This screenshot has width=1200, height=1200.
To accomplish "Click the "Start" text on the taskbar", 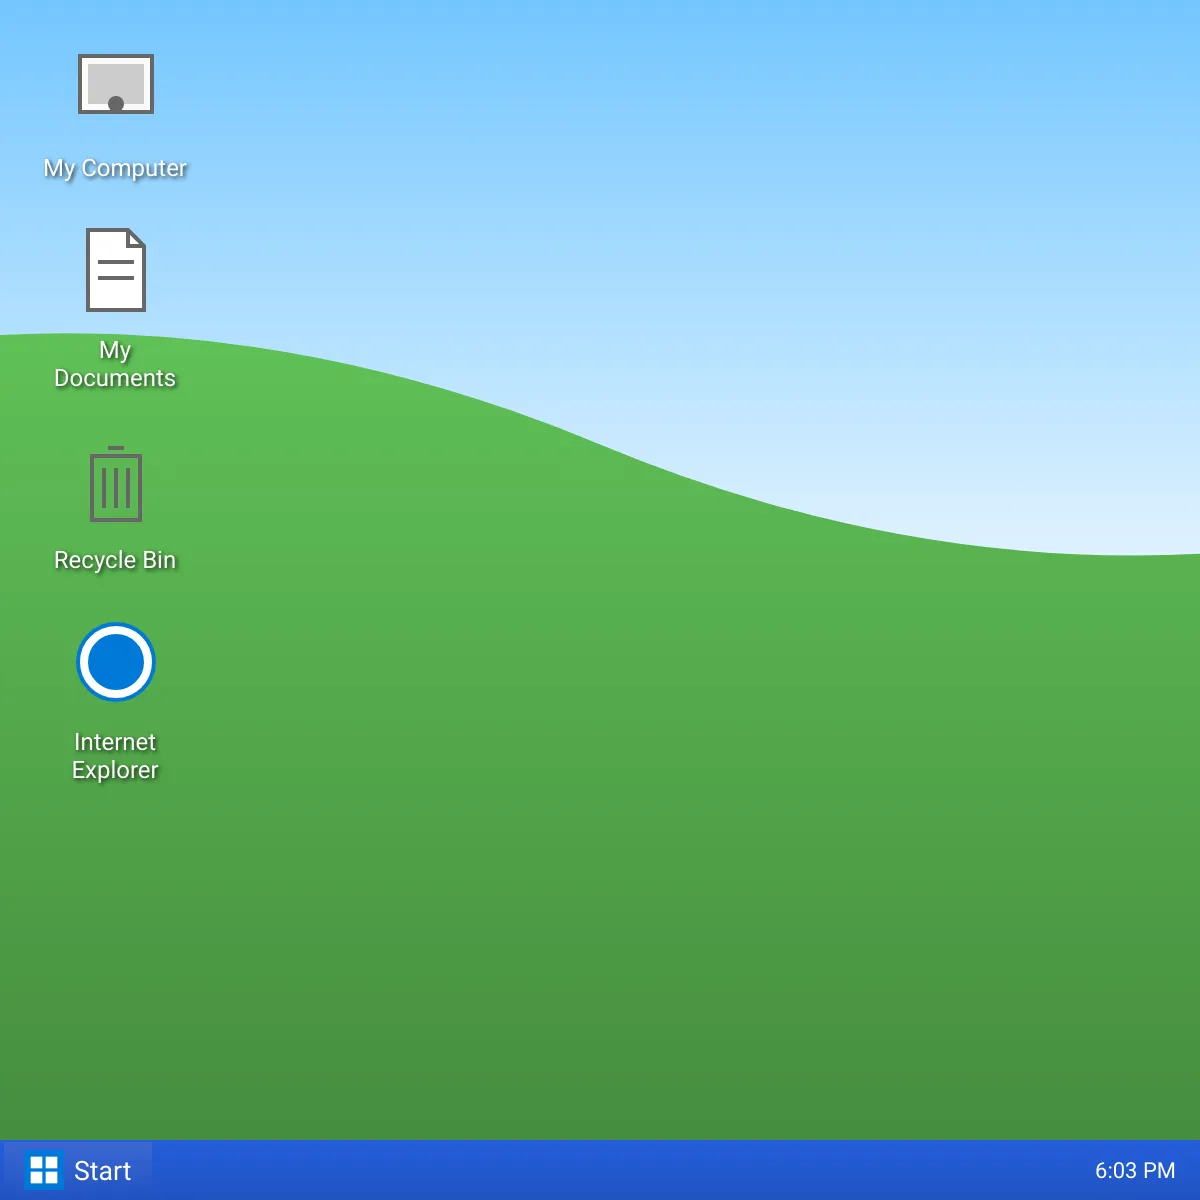I will pyautogui.click(x=102, y=1171).
